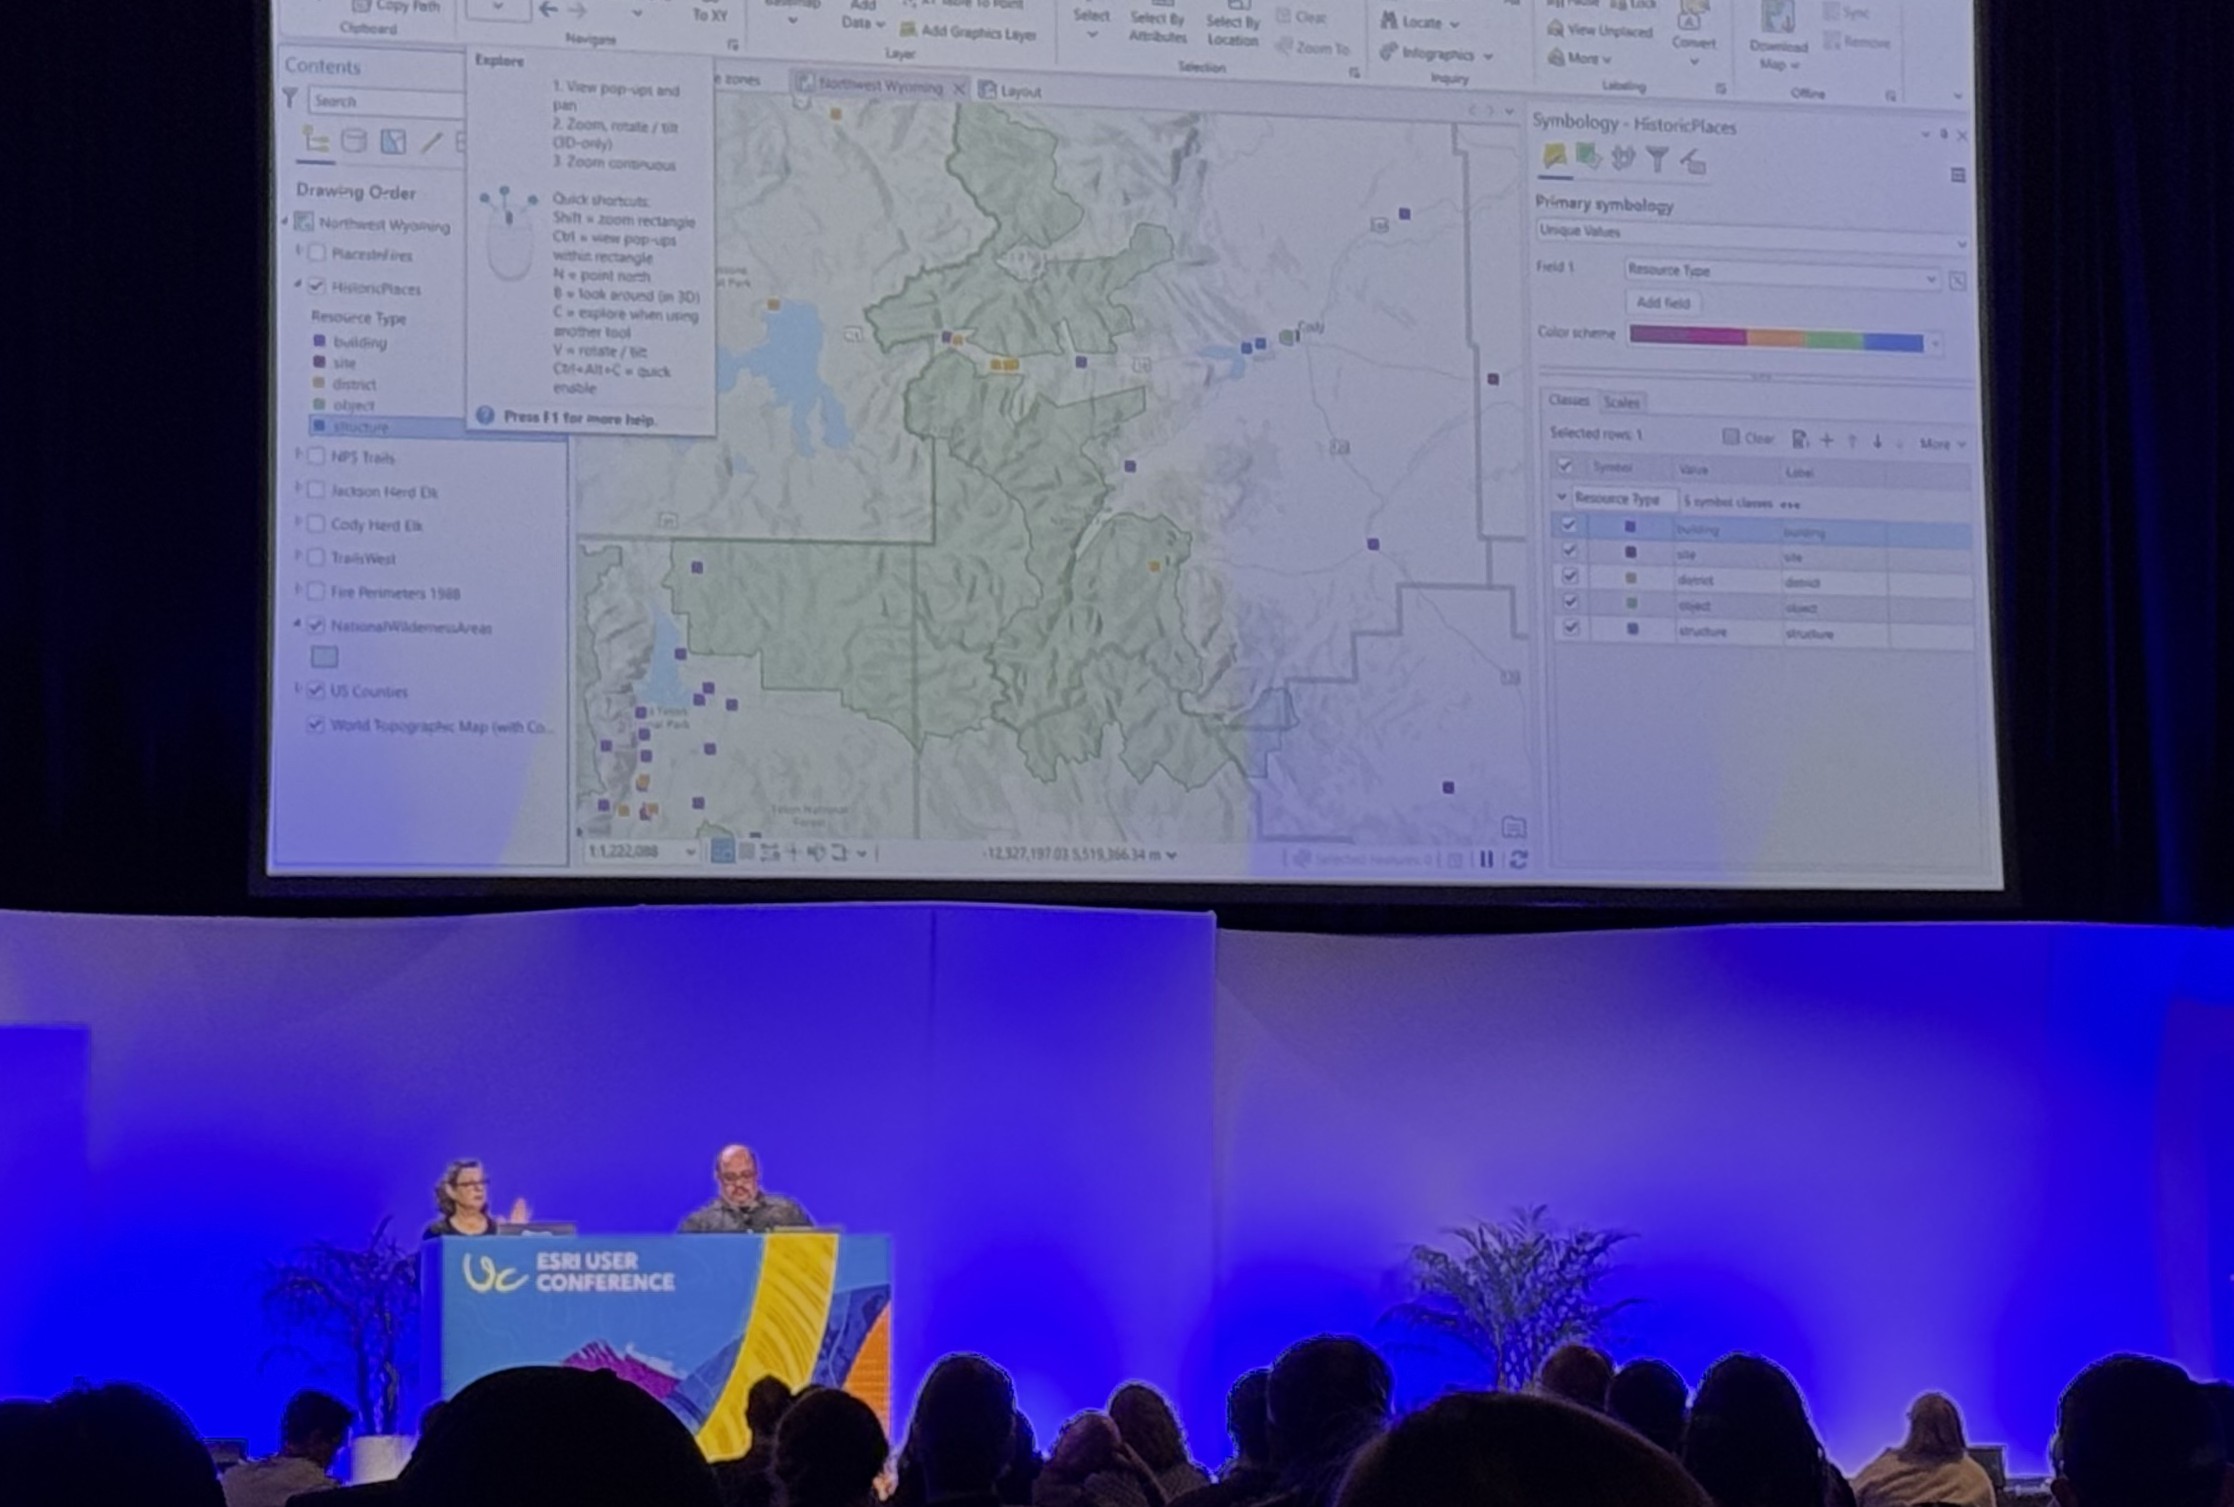Turn on Cody Herd Elk layer checkbox

pyautogui.click(x=317, y=523)
